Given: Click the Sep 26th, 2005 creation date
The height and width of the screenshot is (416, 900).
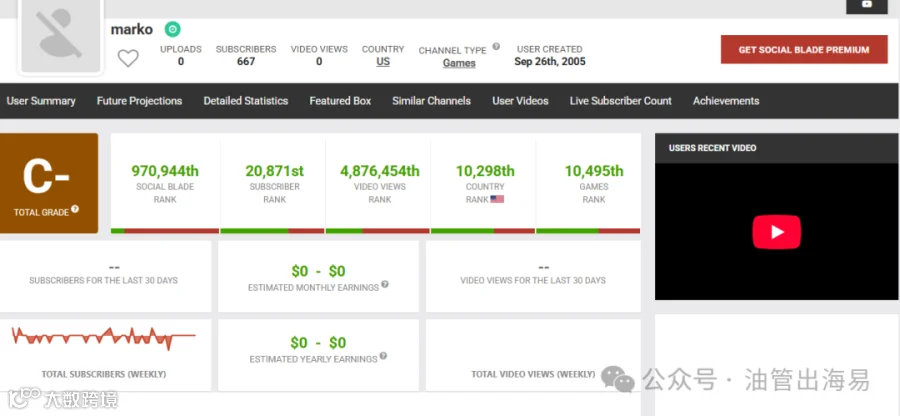Looking at the screenshot, I should pos(550,61).
